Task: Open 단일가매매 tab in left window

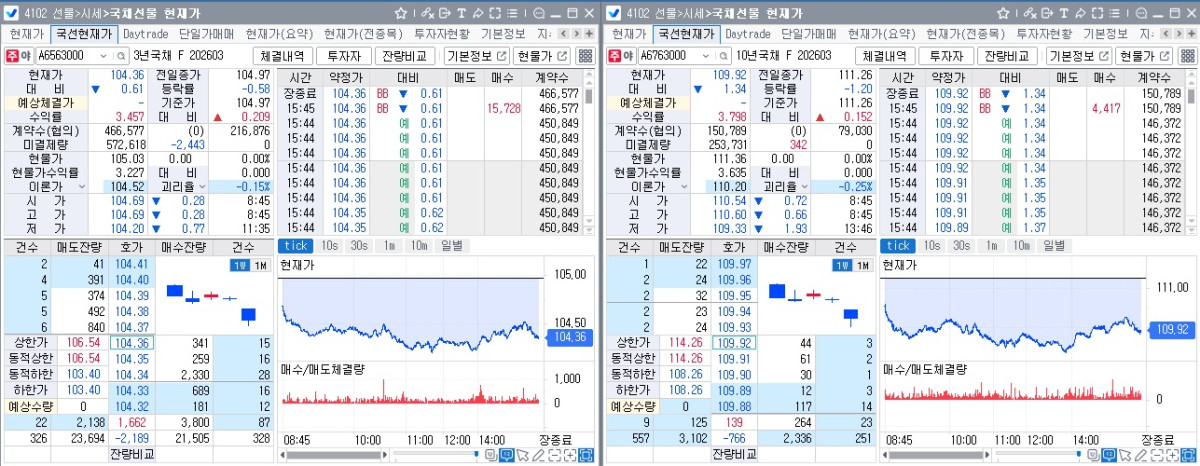Action: coord(207,33)
